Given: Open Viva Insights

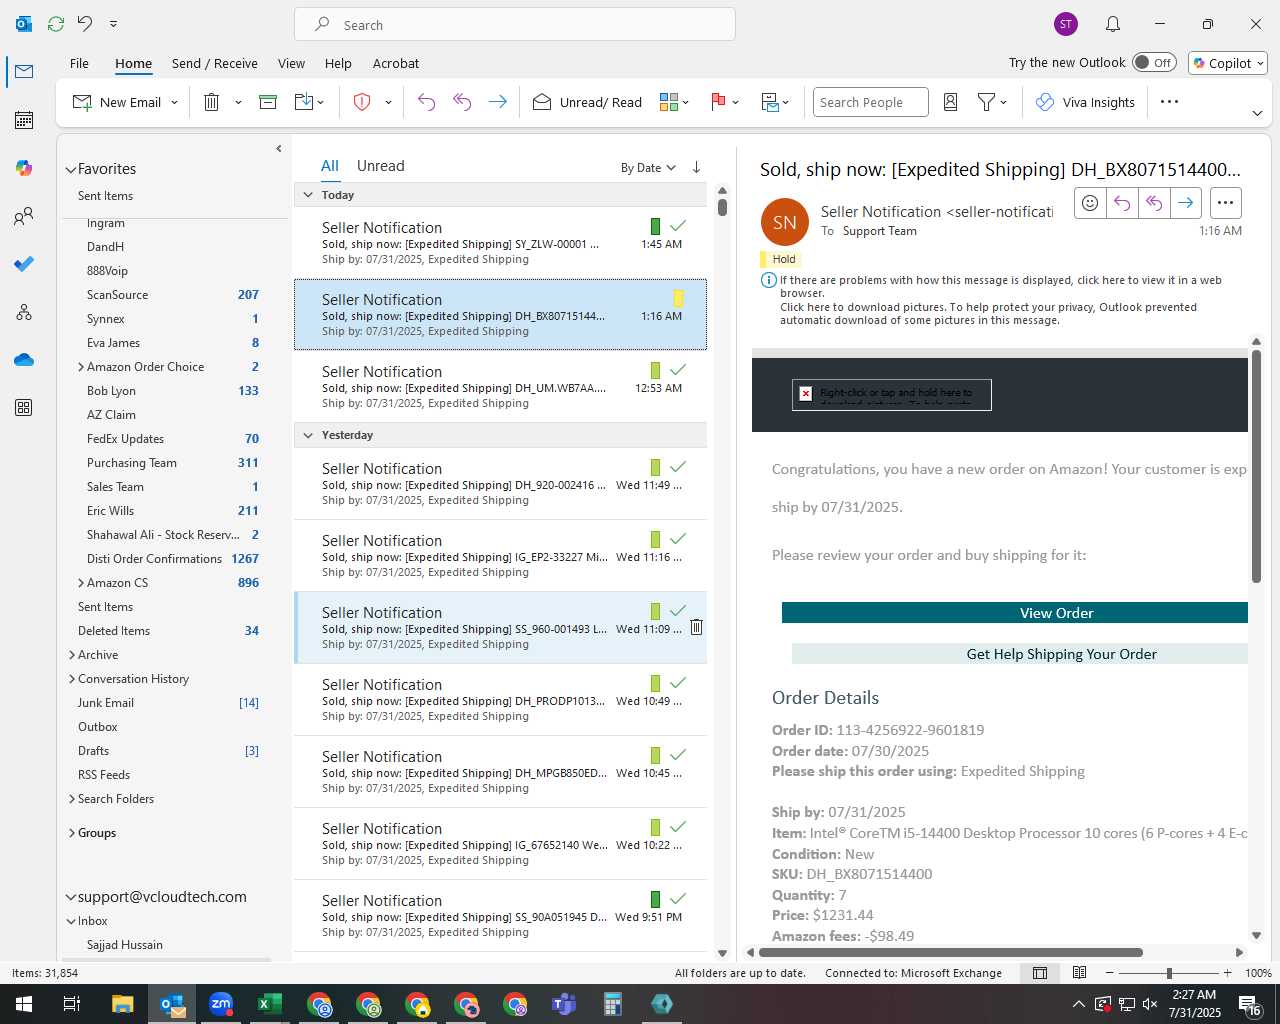Looking at the screenshot, I should (x=1085, y=102).
